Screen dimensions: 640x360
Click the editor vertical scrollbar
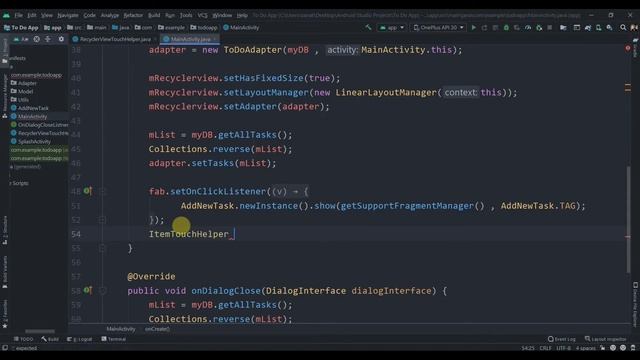pos(628,220)
